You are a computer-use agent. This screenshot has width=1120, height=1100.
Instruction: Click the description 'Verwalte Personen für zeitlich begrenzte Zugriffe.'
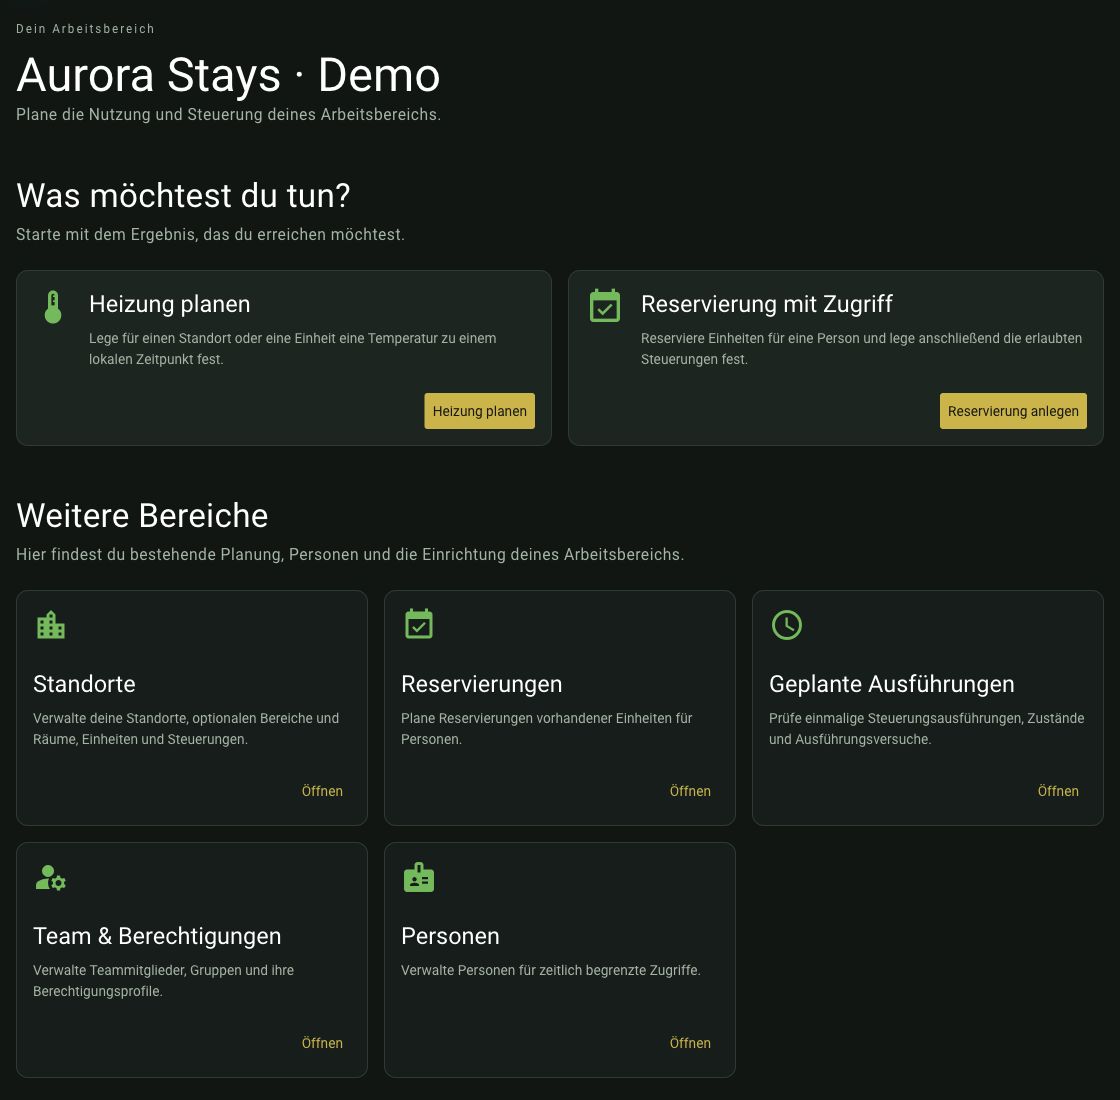coord(551,970)
